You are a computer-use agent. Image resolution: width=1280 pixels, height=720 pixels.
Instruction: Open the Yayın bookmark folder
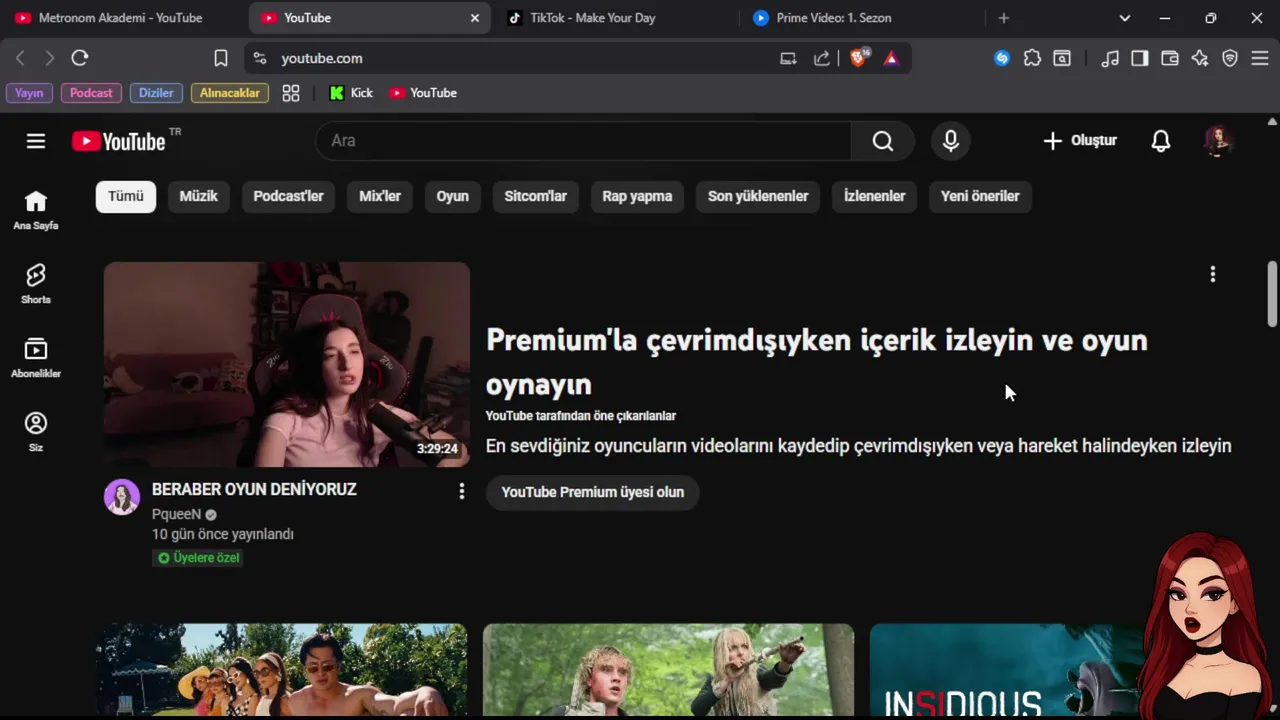29,93
